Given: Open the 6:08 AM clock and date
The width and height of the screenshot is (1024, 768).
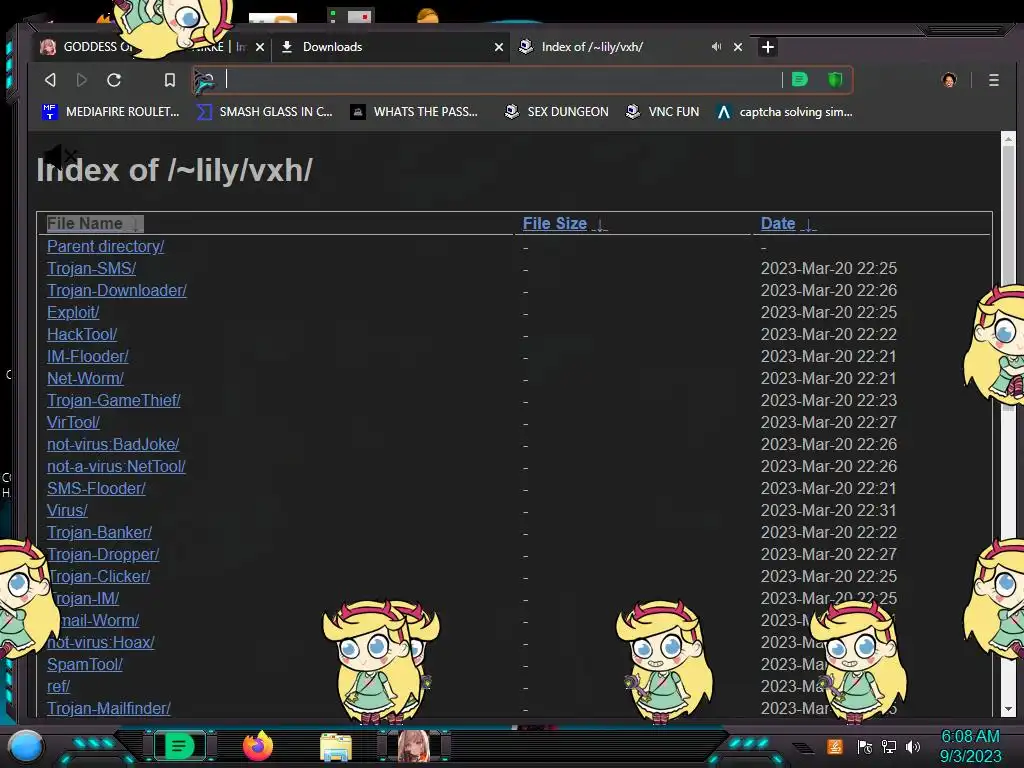Looking at the screenshot, I should tap(970, 746).
